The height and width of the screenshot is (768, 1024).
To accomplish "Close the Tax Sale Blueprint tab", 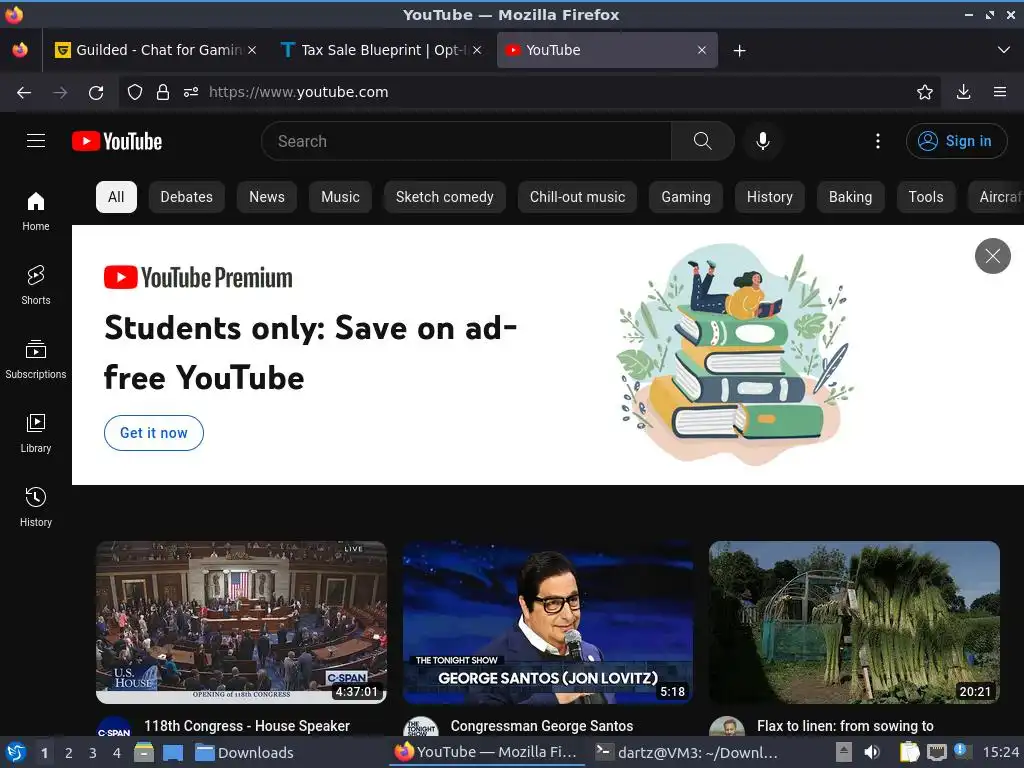I will [477, 50].
